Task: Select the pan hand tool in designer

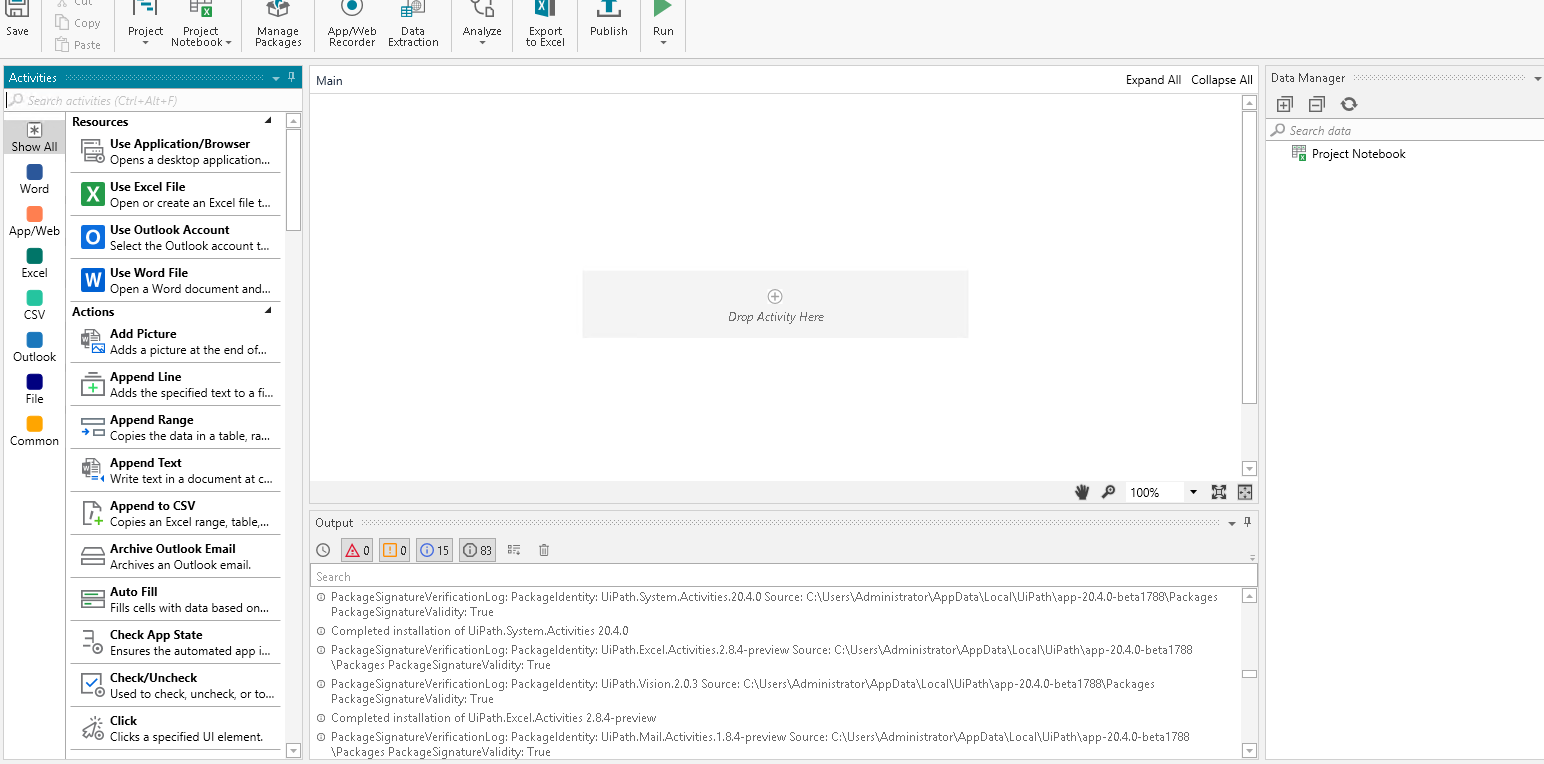Action: click(1081, 492)
